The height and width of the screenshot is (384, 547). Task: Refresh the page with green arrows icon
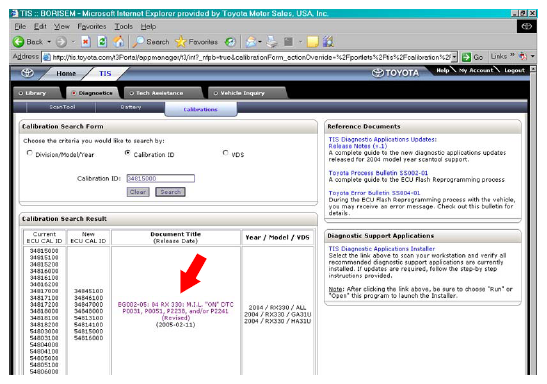coord(102,42)
